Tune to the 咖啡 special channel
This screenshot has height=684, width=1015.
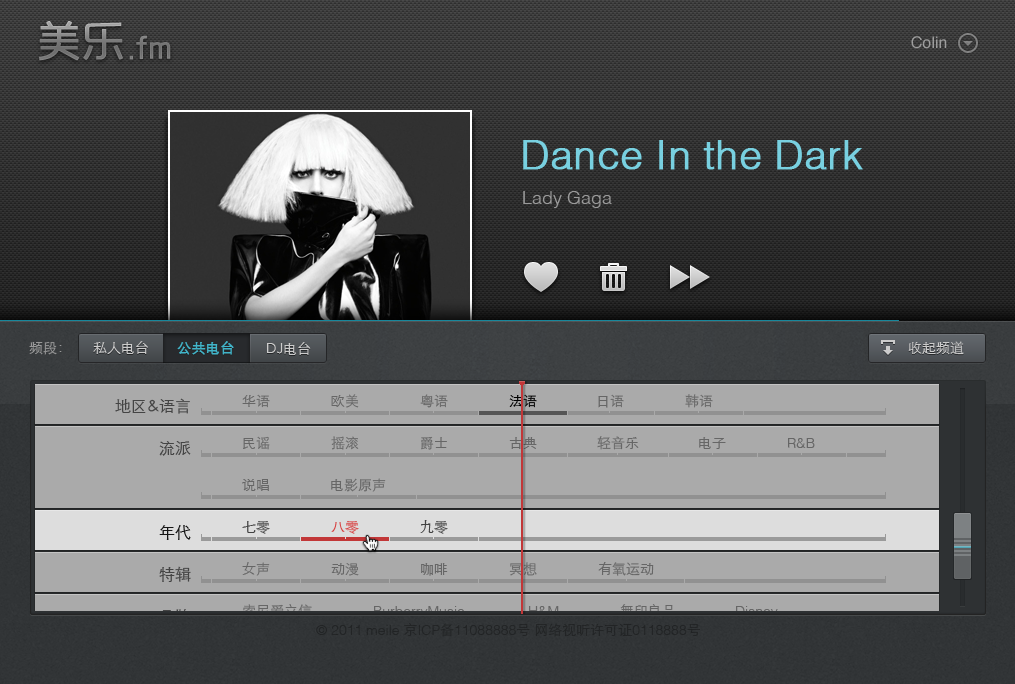pos(434,569)
